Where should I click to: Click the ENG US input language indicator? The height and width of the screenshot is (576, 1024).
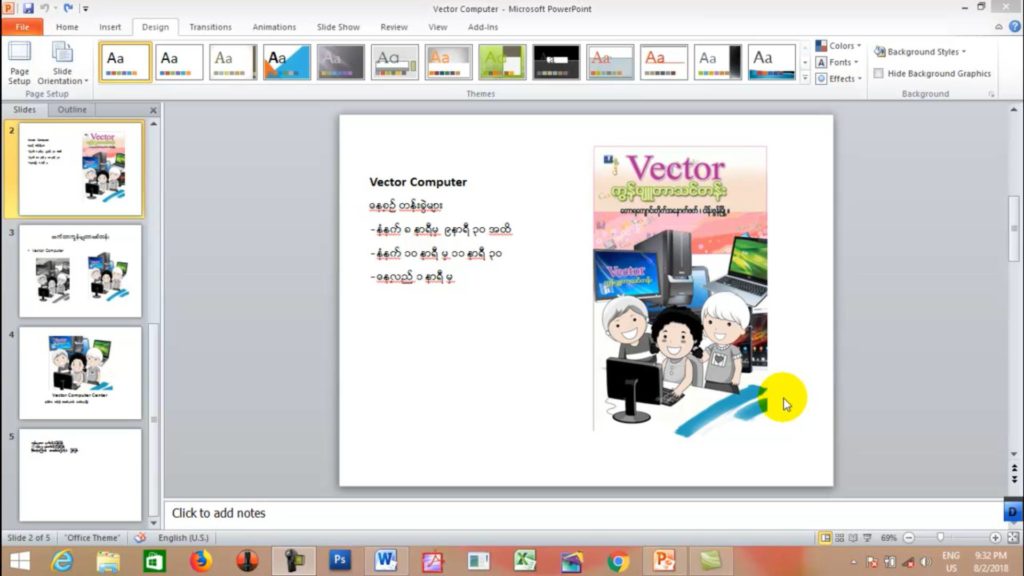click(x=951, y=562)
